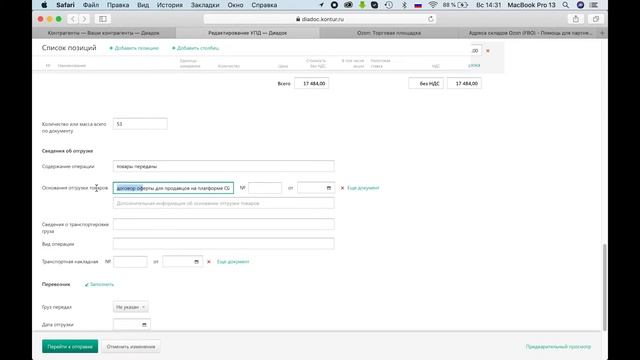640x360 pixels.
Task: Enter Основание отгрузки document number field
Action: pyautogui.click(x=264, y=188)
